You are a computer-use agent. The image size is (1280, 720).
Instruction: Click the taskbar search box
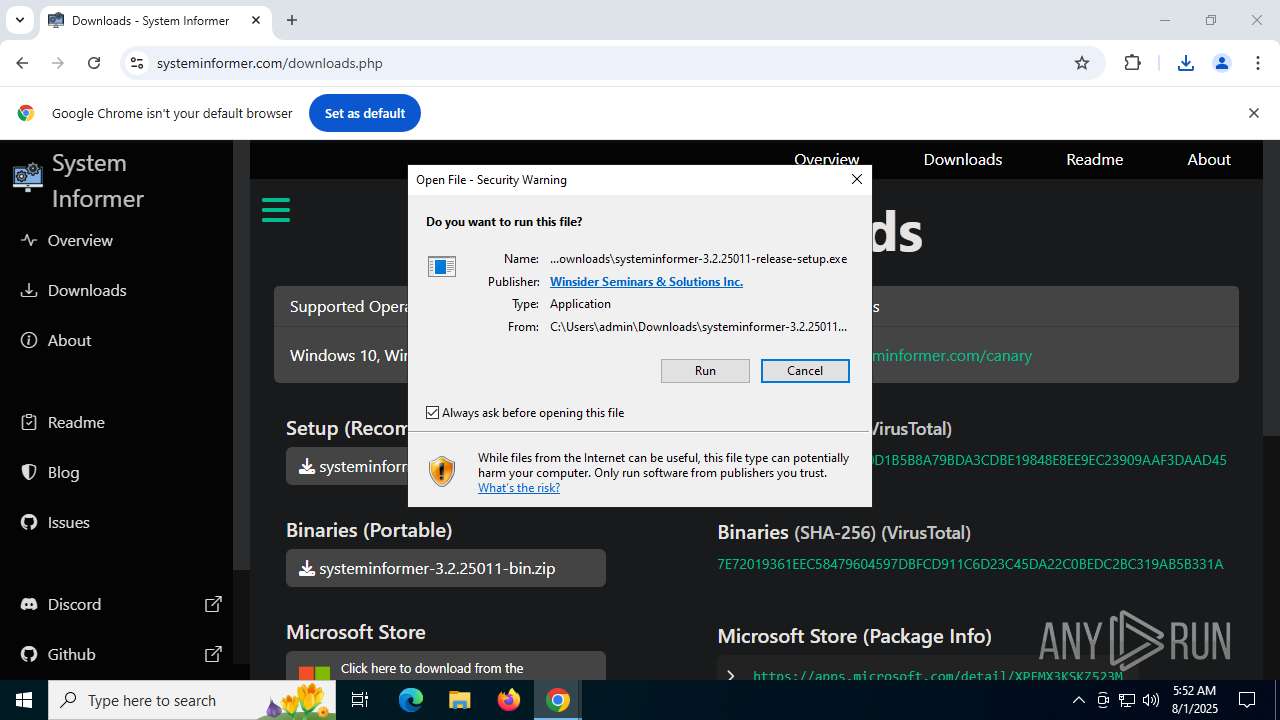[x=190, y=700]
